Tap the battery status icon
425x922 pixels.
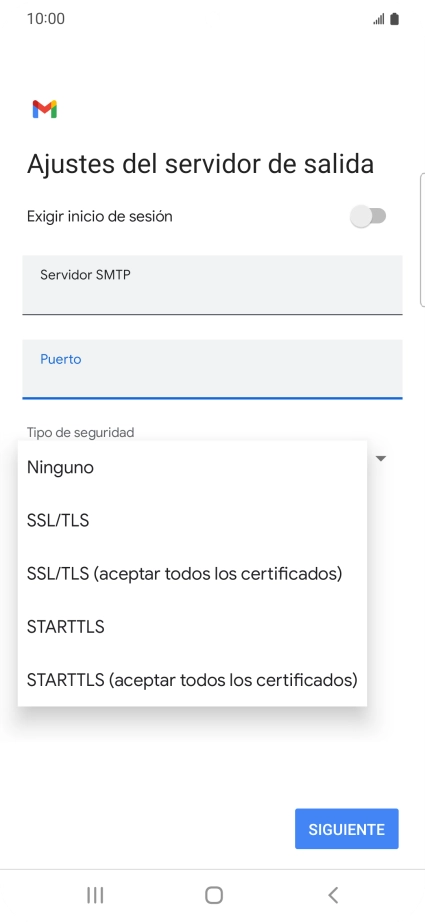point(394,19)
